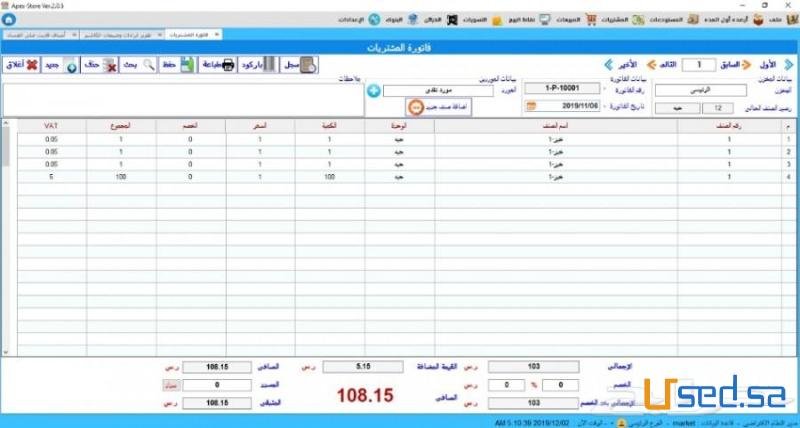Image resolution: width=800 pixels, height=428 pixels.
Task: Click the حفظ (save) floppy disk button
Action: point(177,65)
